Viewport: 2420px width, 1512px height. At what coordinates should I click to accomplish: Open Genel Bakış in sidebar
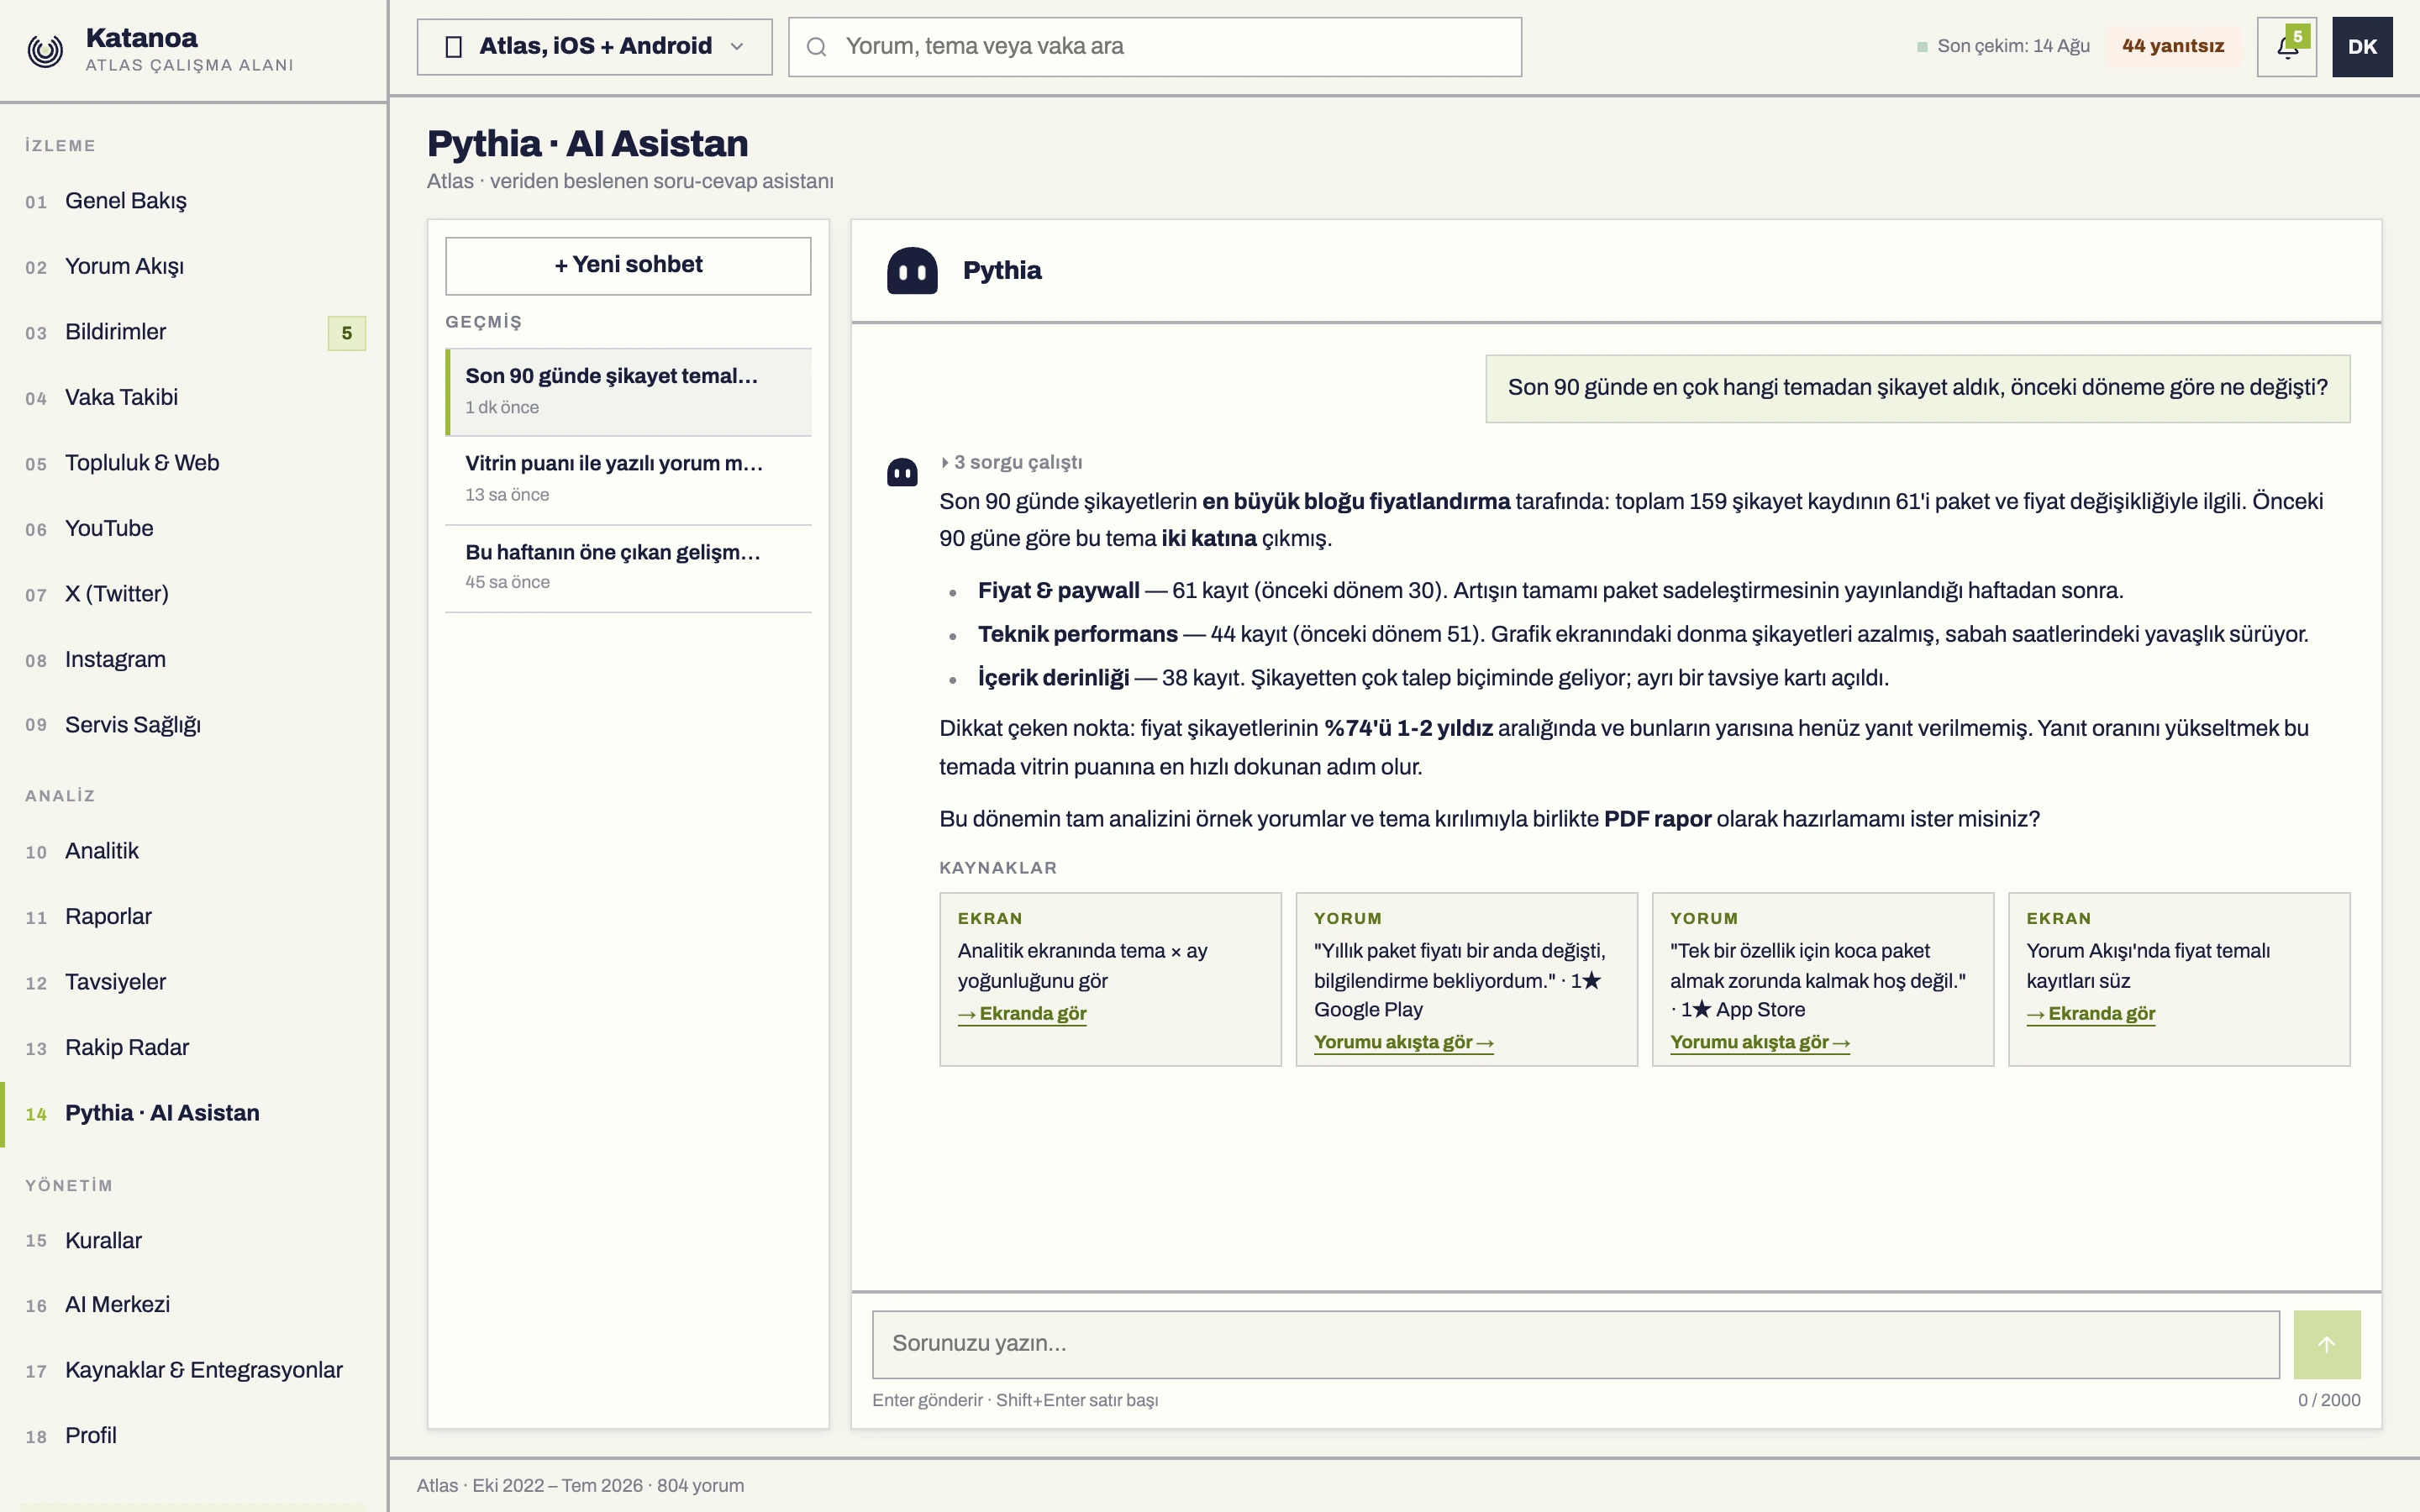tap(194, 201)
